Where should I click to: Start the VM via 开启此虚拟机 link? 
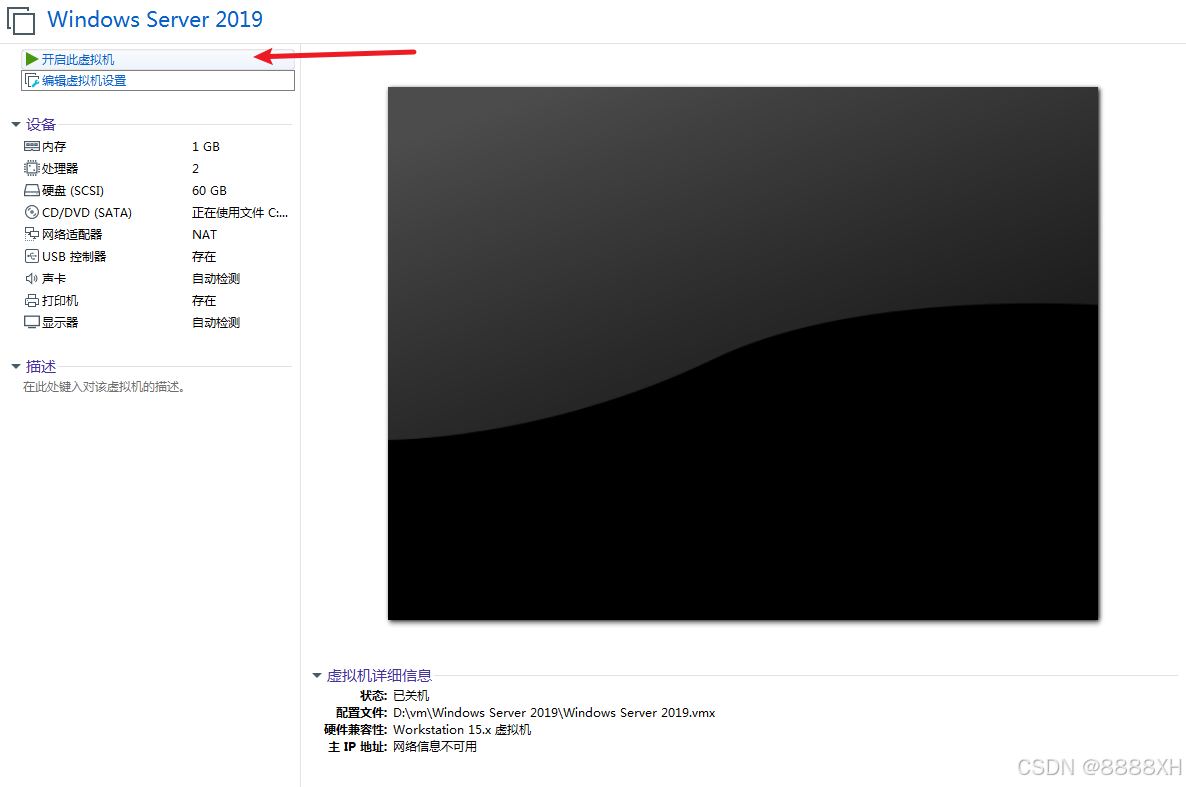point(78,59)
